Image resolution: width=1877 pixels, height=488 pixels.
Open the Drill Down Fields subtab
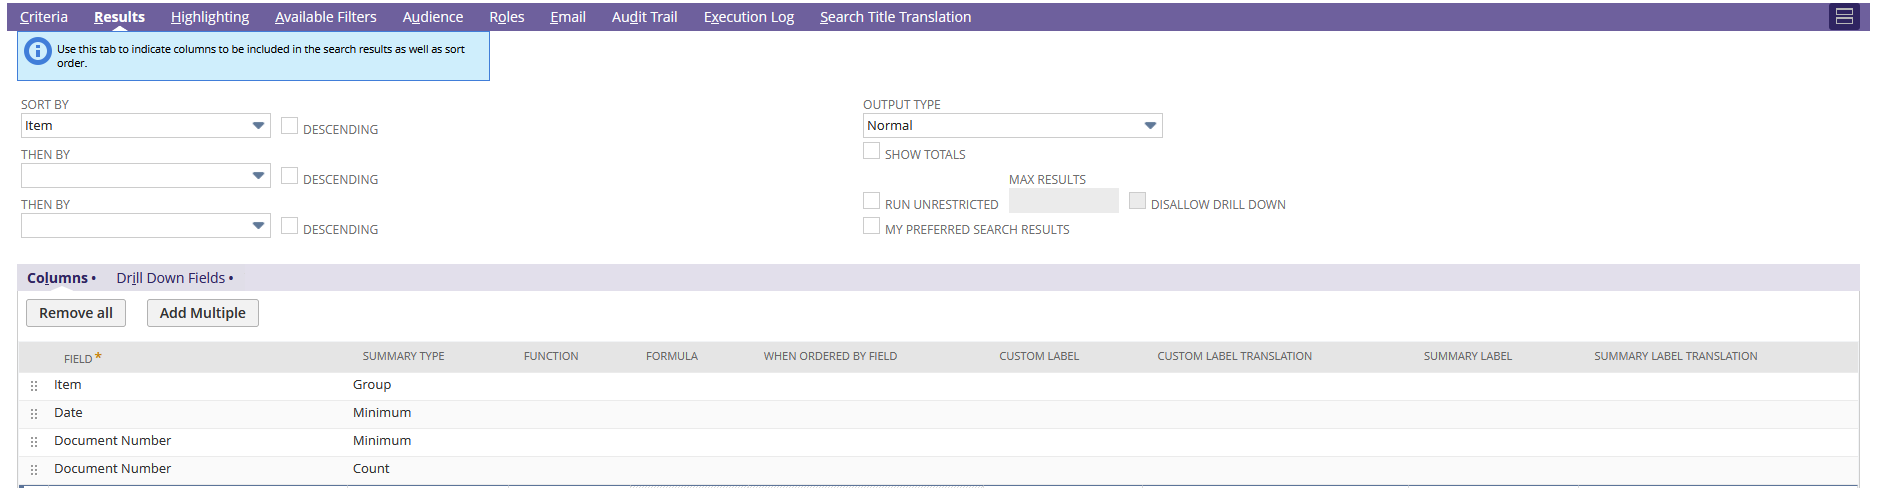(x=171, y=278)
